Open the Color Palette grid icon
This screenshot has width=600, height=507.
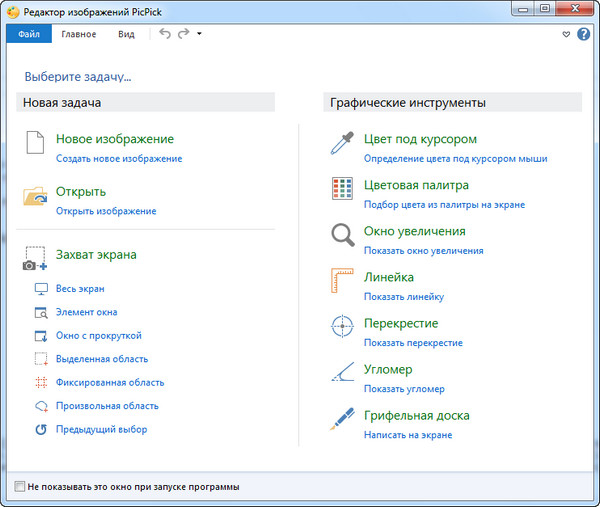343,190
